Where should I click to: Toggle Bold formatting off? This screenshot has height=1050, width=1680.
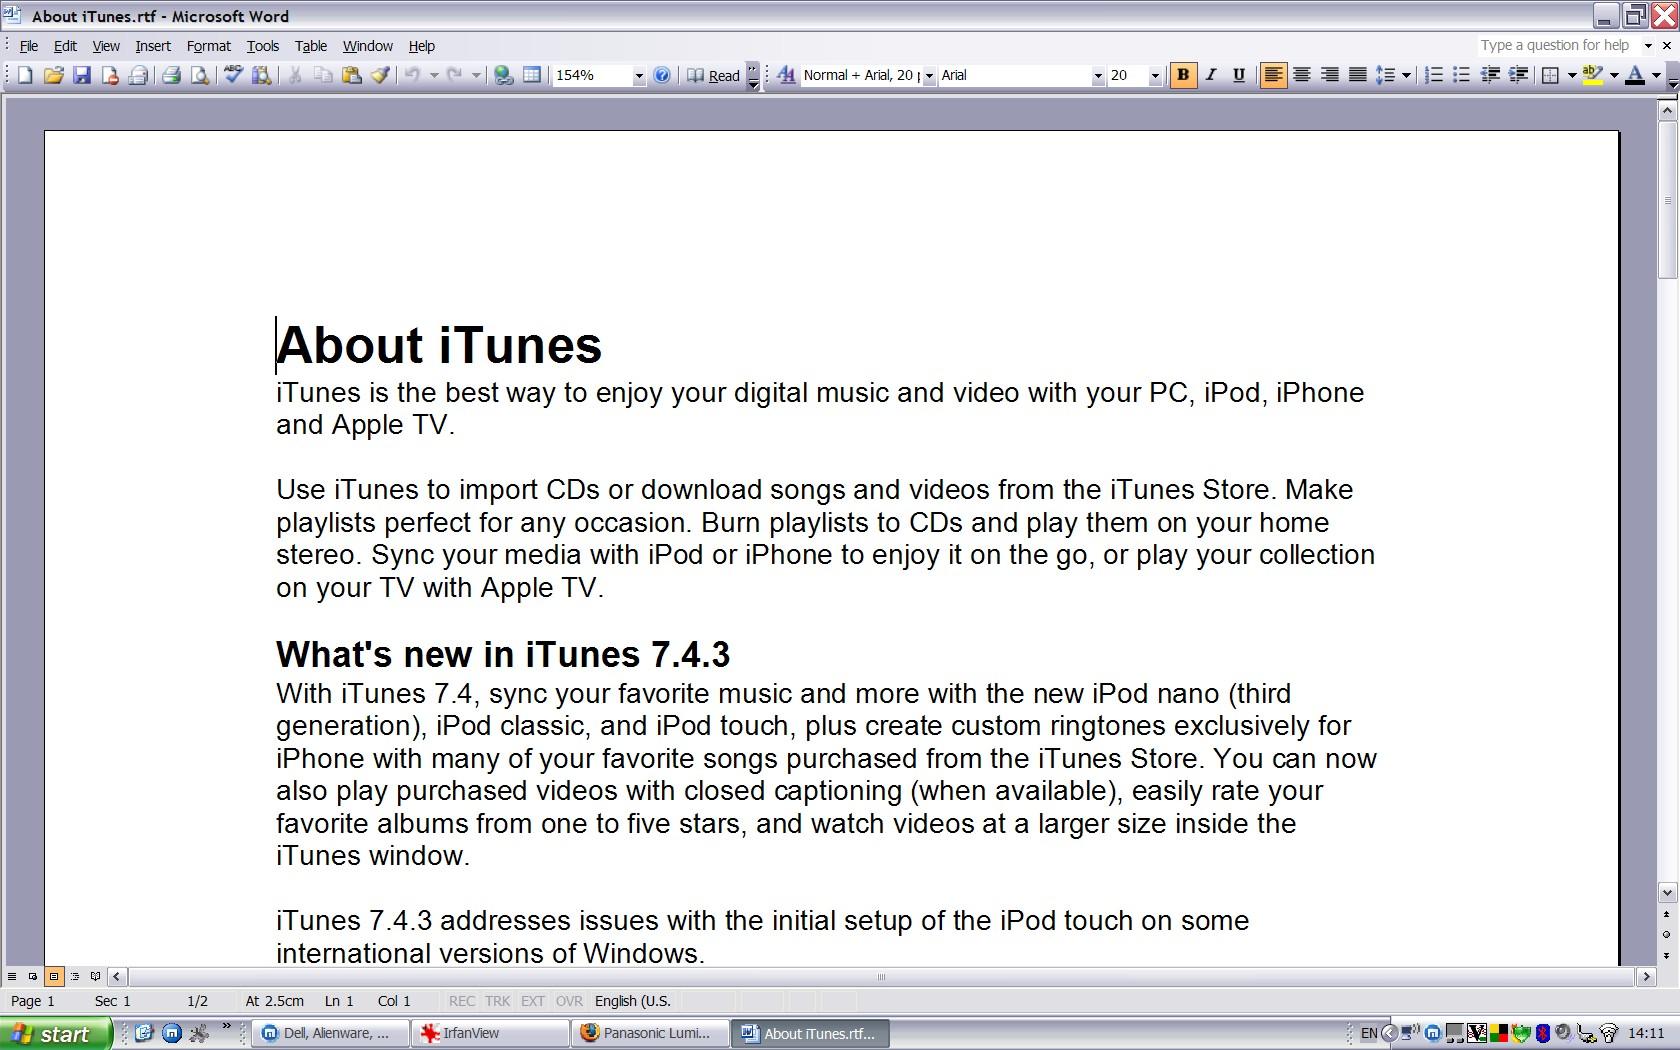pos(1183,75)
